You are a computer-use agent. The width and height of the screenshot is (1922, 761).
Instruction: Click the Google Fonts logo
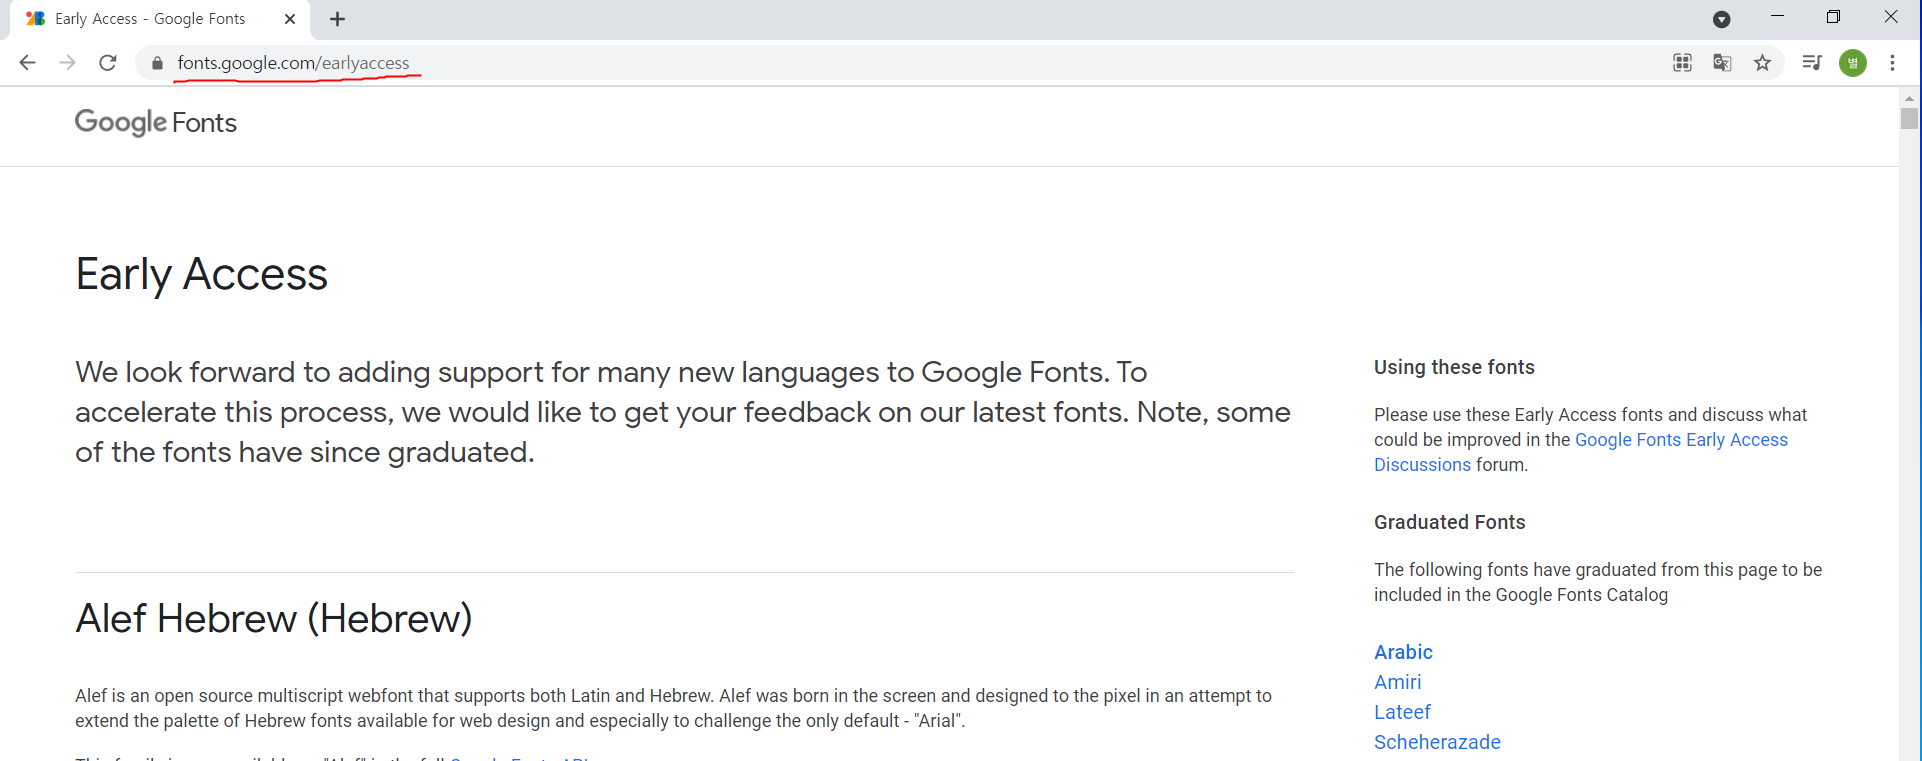pos(156,123)
